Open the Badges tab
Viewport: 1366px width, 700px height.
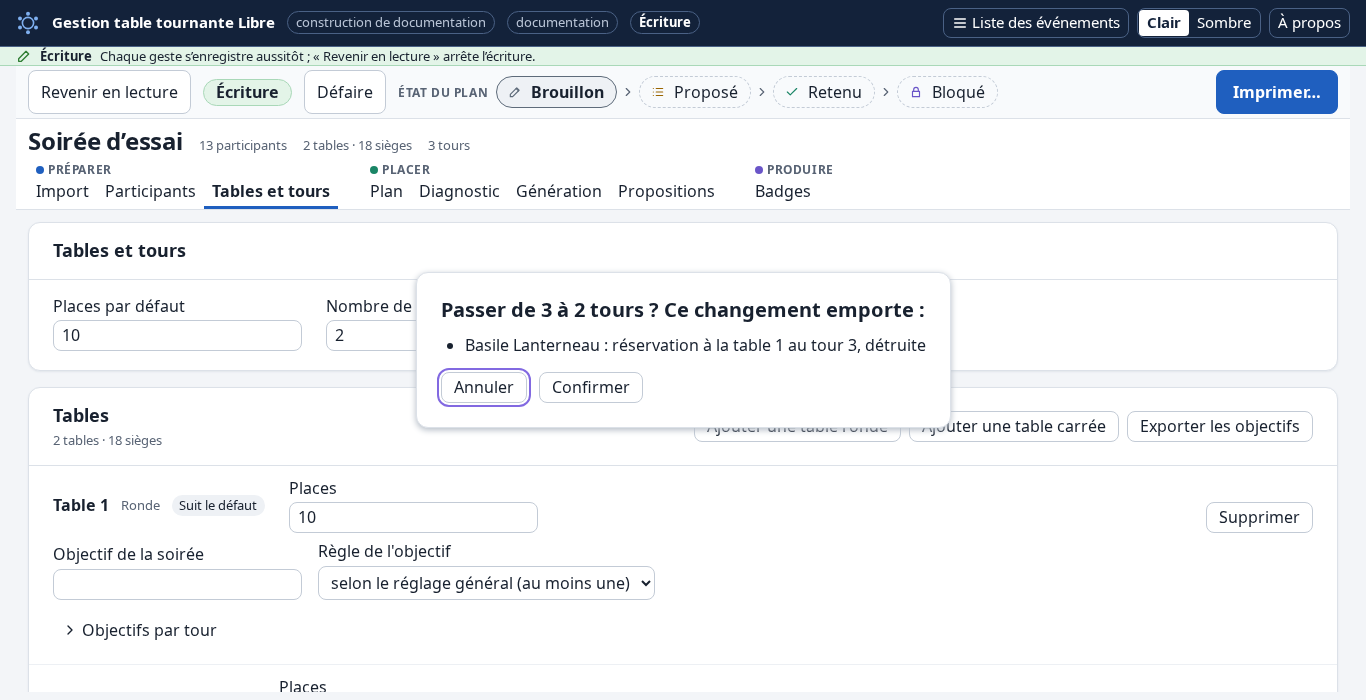pyautogui.click(x=783, y=191)
